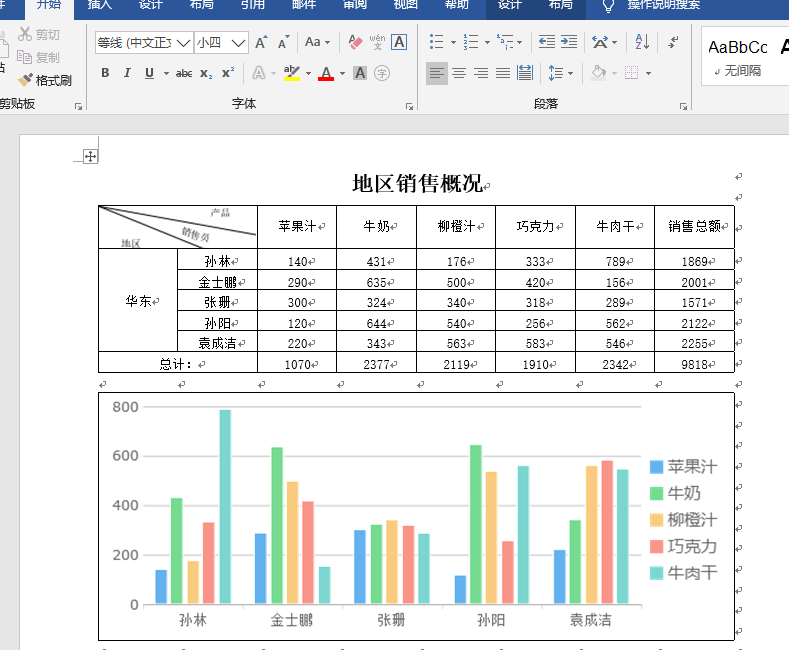The image size is (789, 650).
Task: Decrease font size with shrink font icon
Action: pos(284,42)
